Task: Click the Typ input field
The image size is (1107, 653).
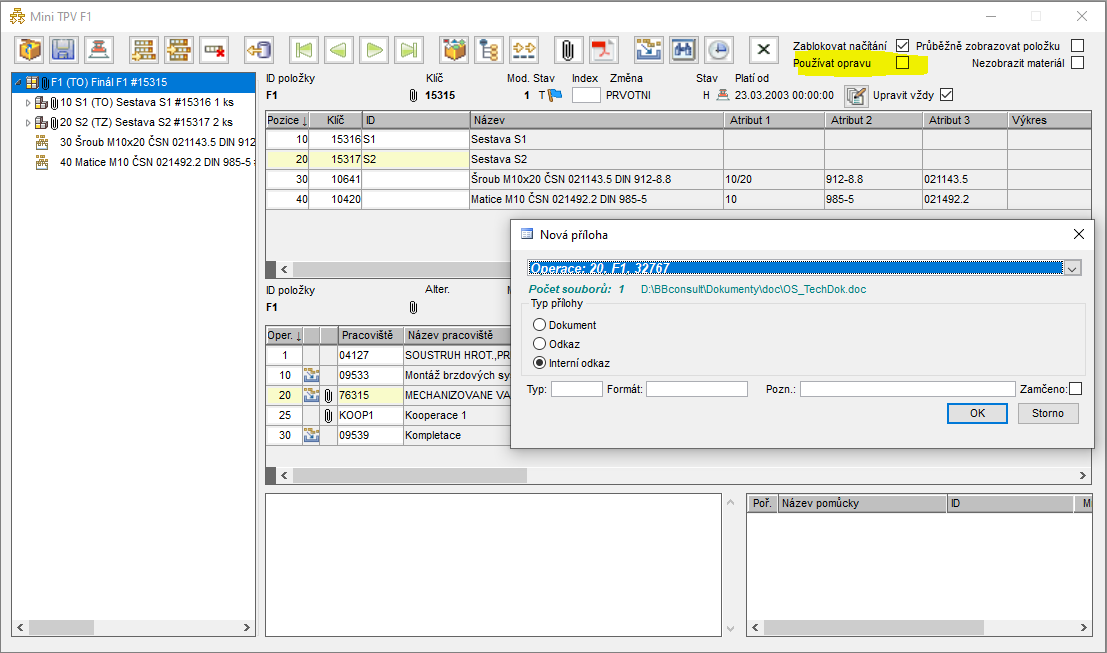Action: [x=576, y=389]
